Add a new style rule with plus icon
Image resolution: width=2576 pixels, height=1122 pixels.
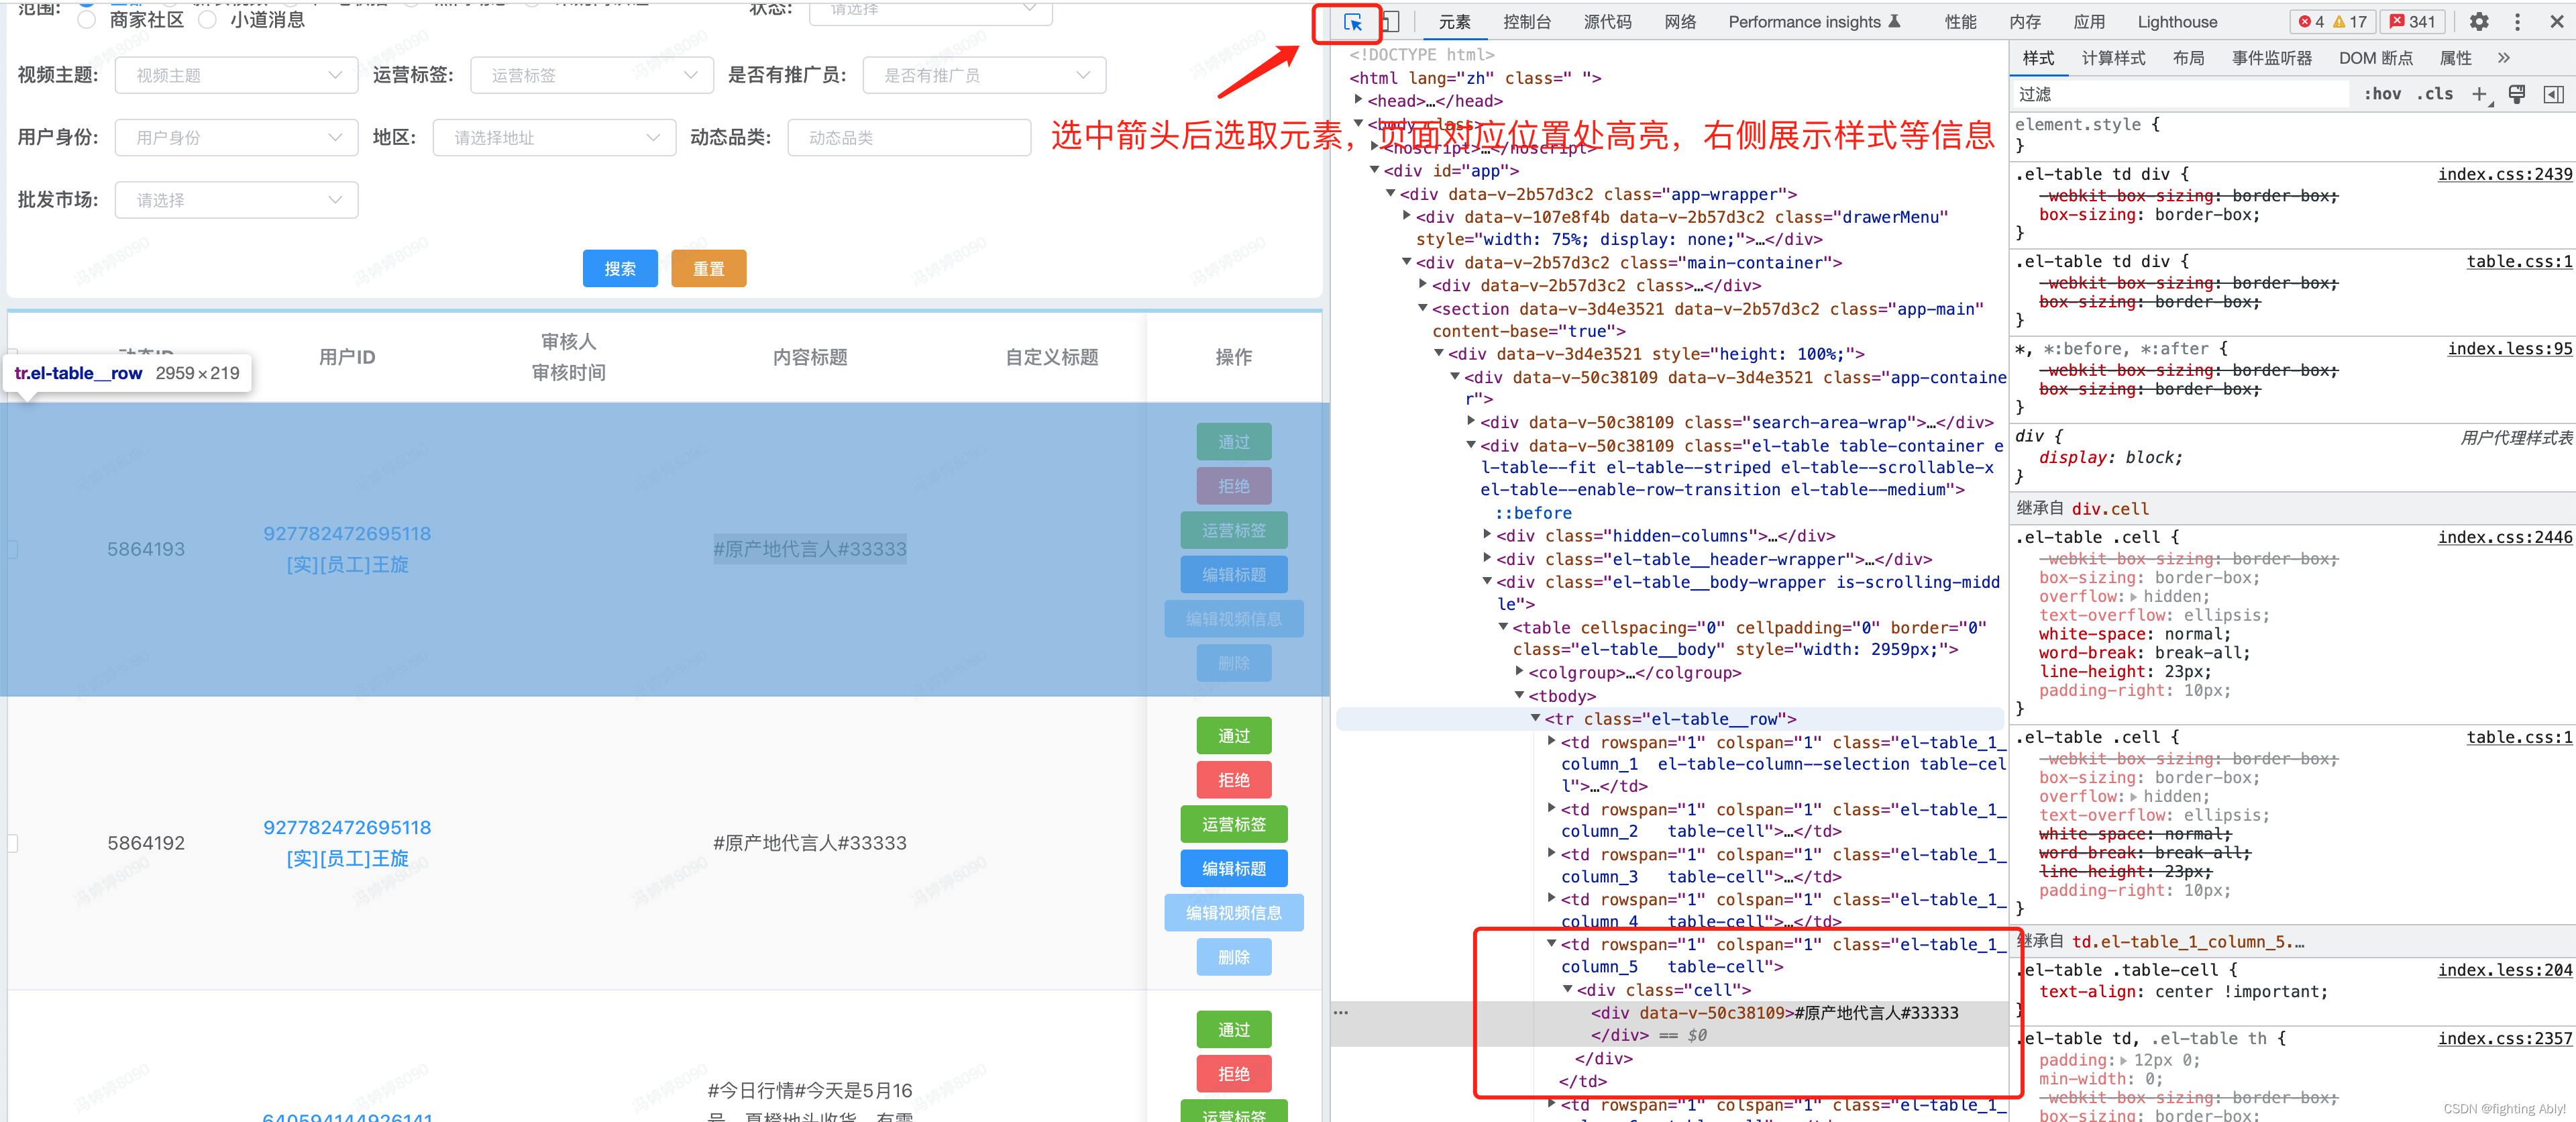tap(2480, 94)
